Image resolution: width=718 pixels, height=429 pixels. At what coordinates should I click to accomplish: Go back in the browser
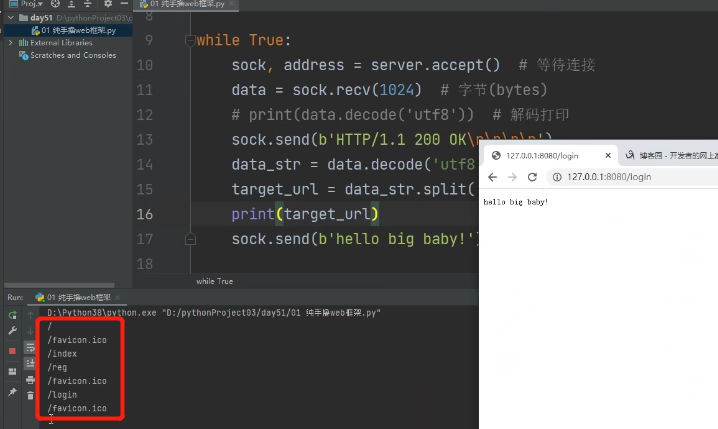(x=492, y=177)
